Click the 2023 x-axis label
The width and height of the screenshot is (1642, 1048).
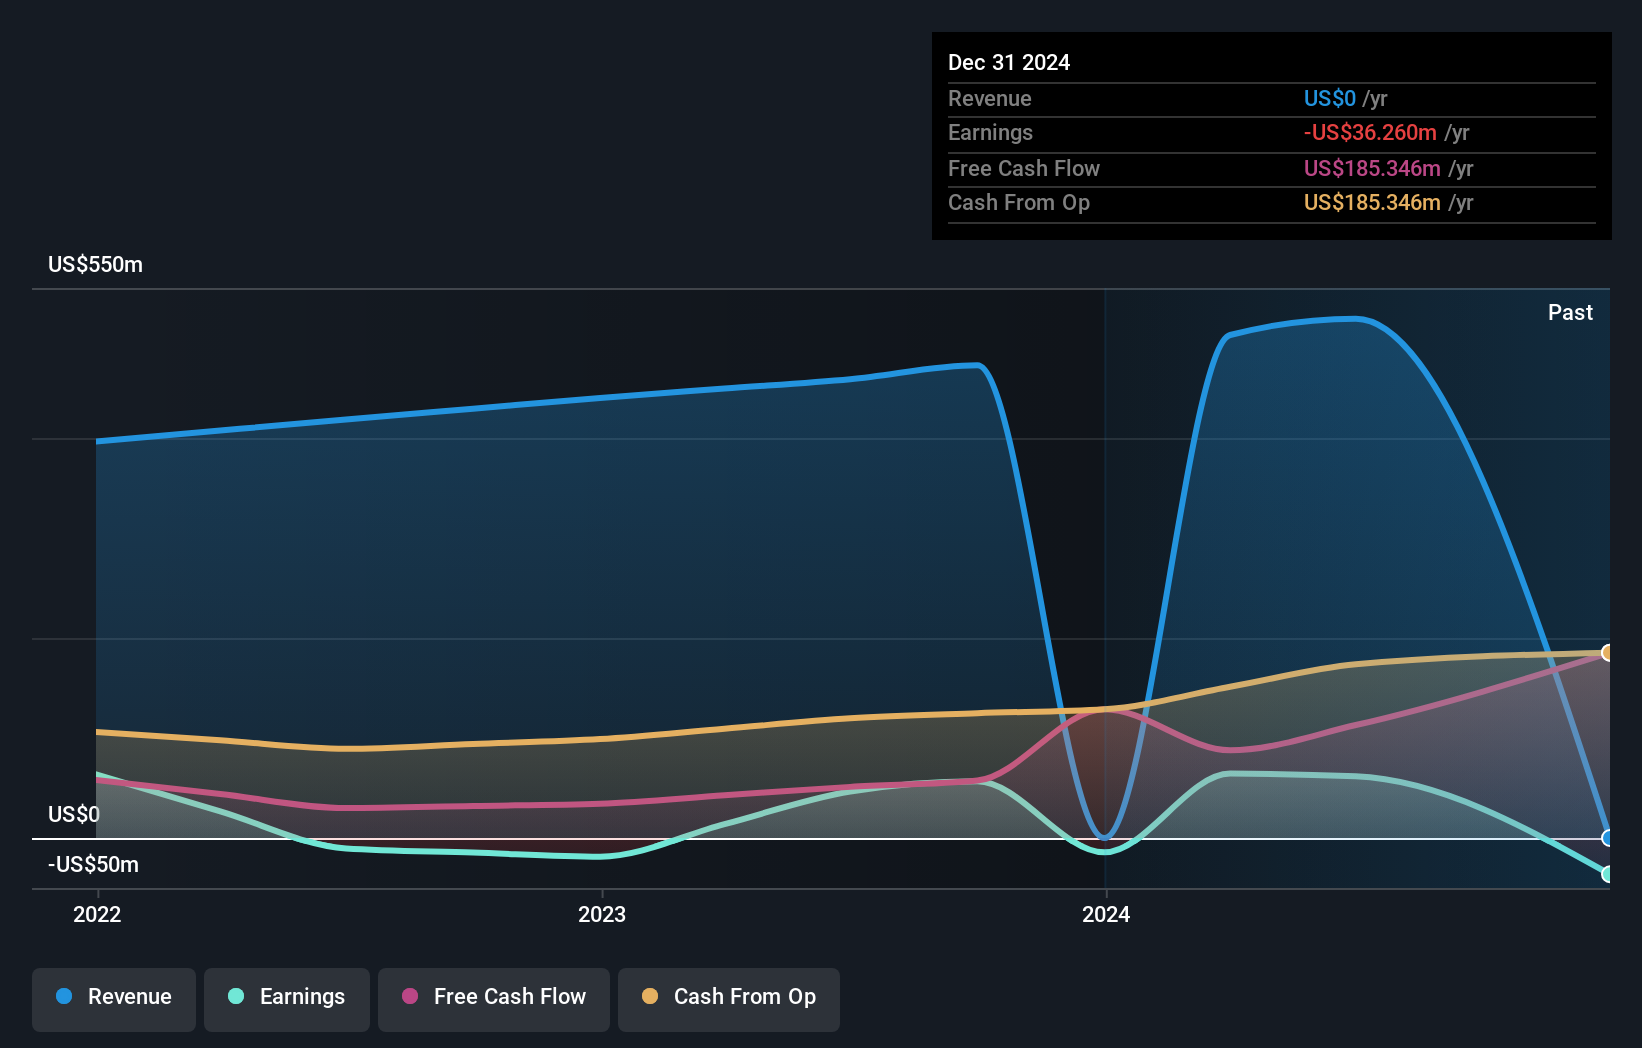pyautogui.click(x=602, y=914)
